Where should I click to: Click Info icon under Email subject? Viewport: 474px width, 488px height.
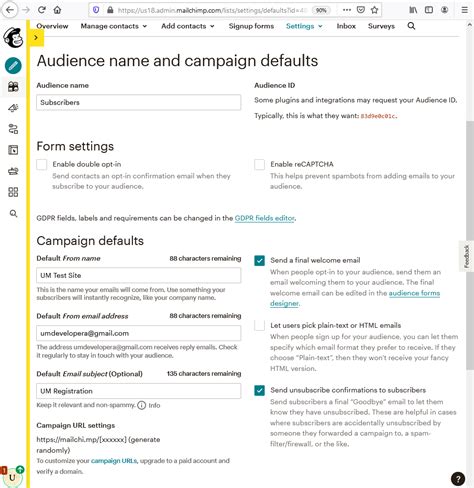142,405
